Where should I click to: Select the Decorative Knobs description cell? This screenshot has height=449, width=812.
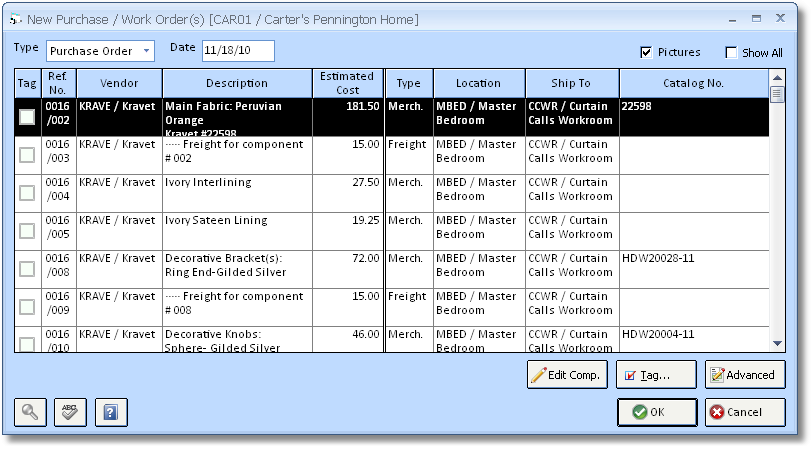(x=237, y=340)
